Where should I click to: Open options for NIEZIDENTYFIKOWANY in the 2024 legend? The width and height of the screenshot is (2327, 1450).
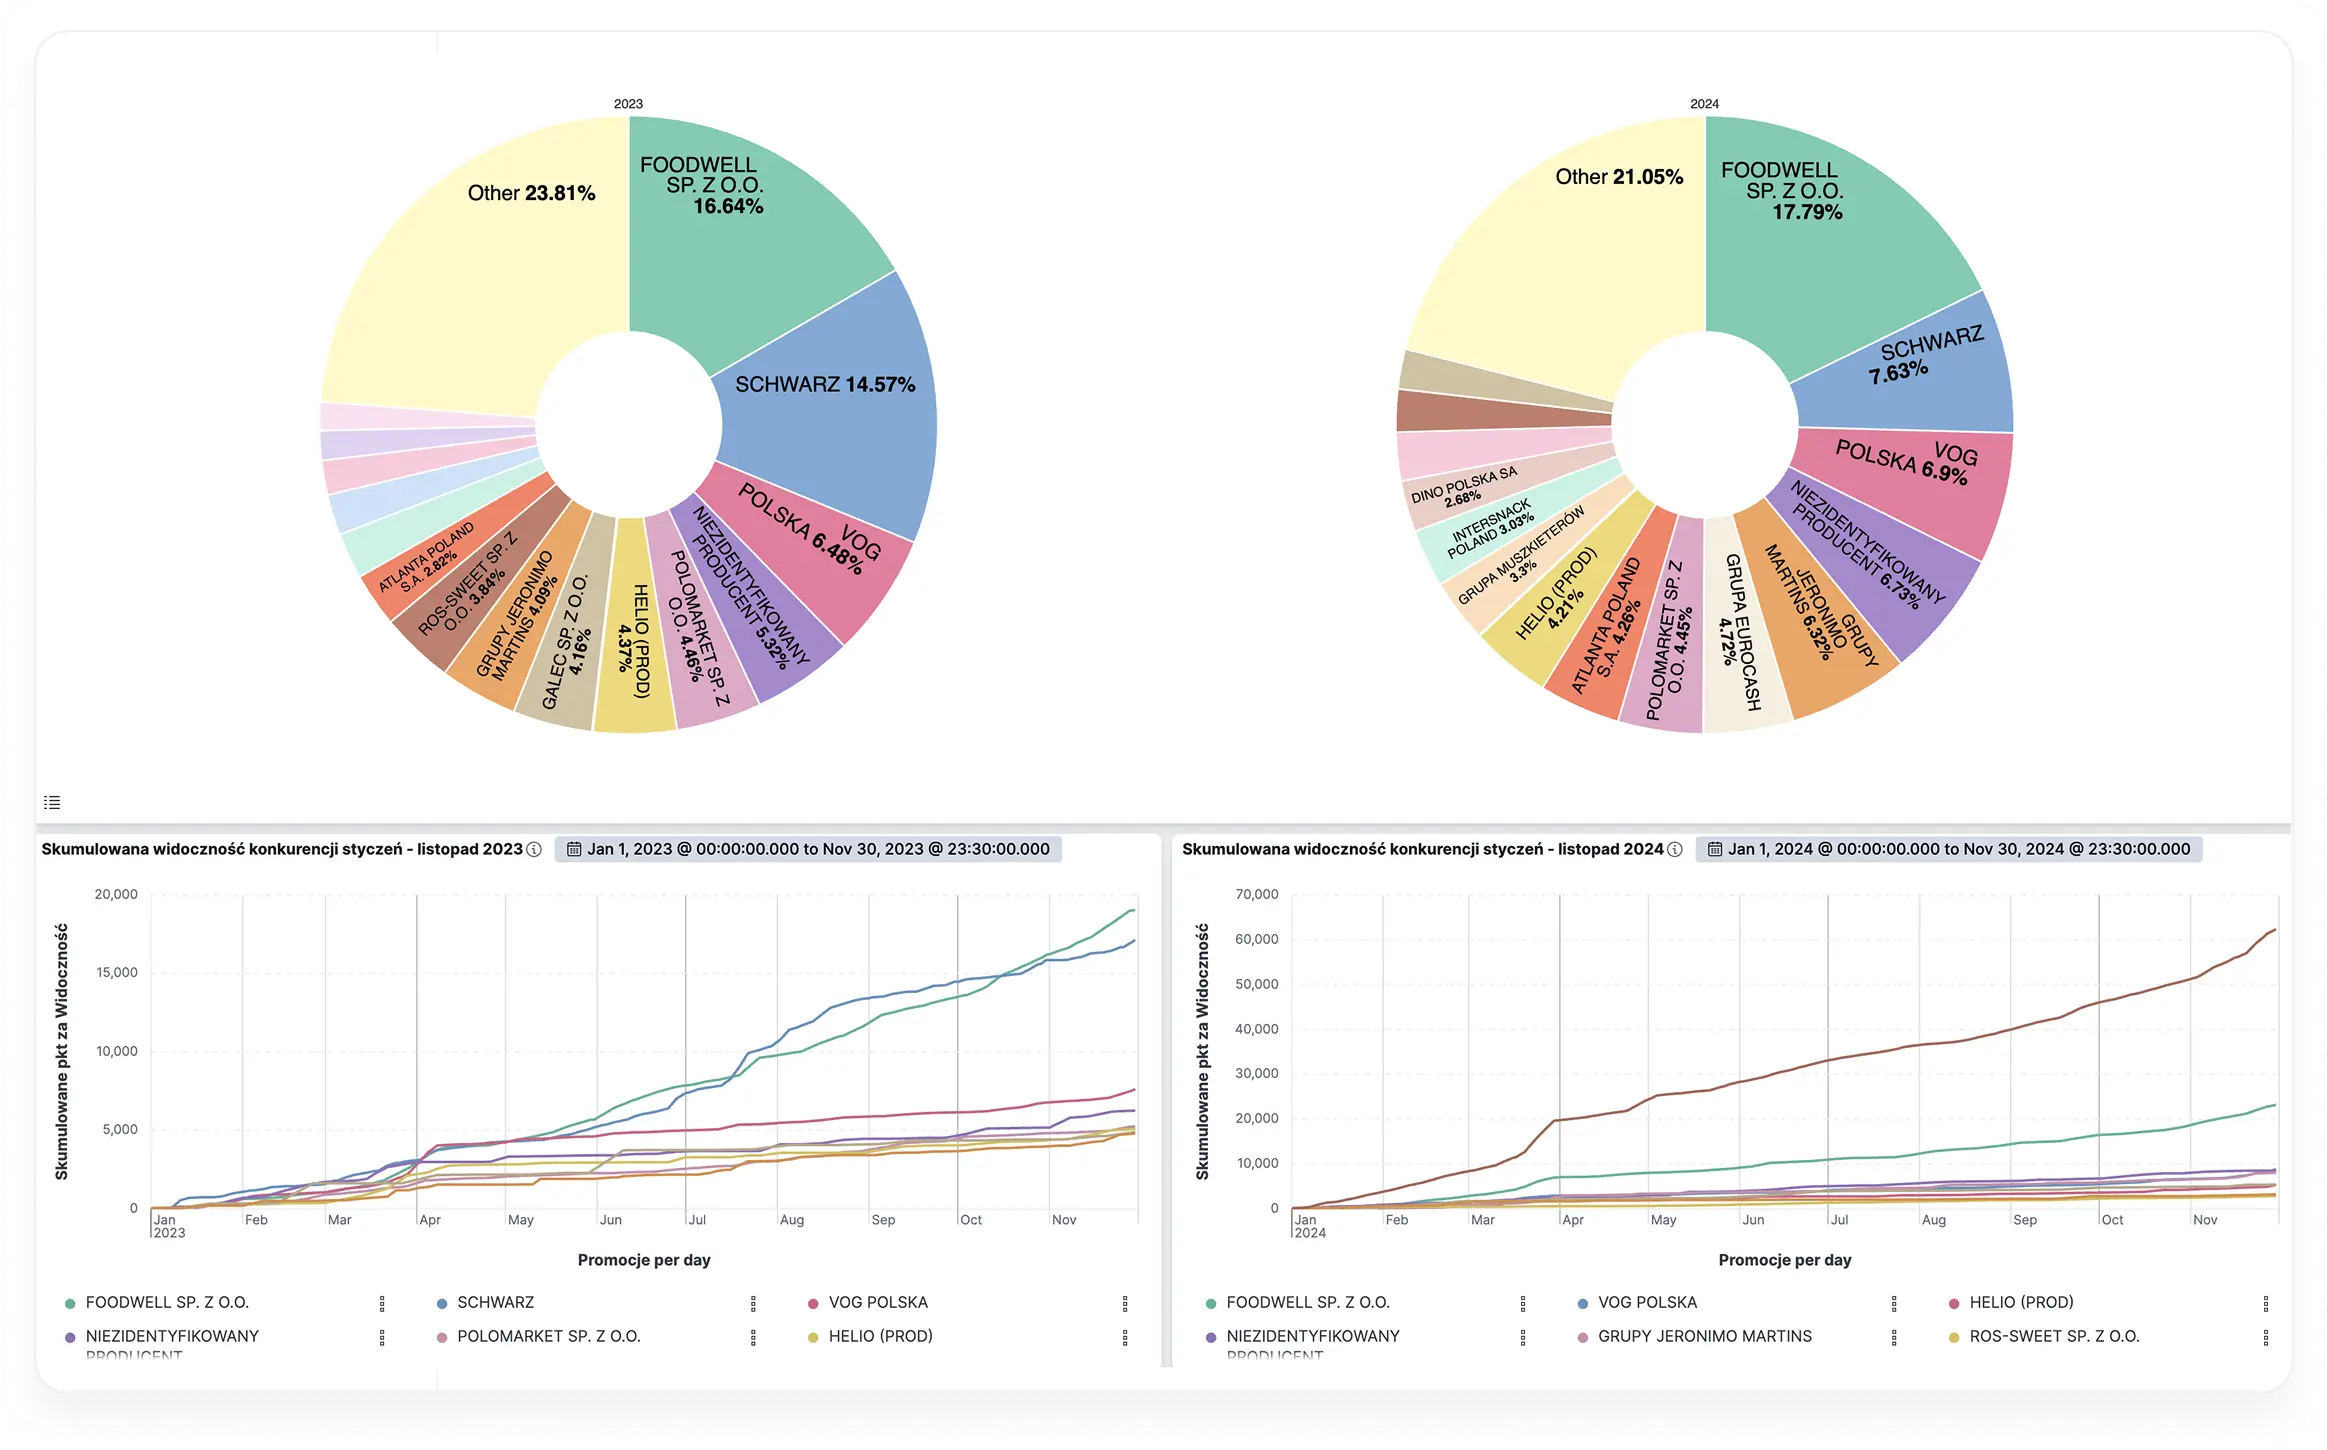[x=1523, y=1337]
